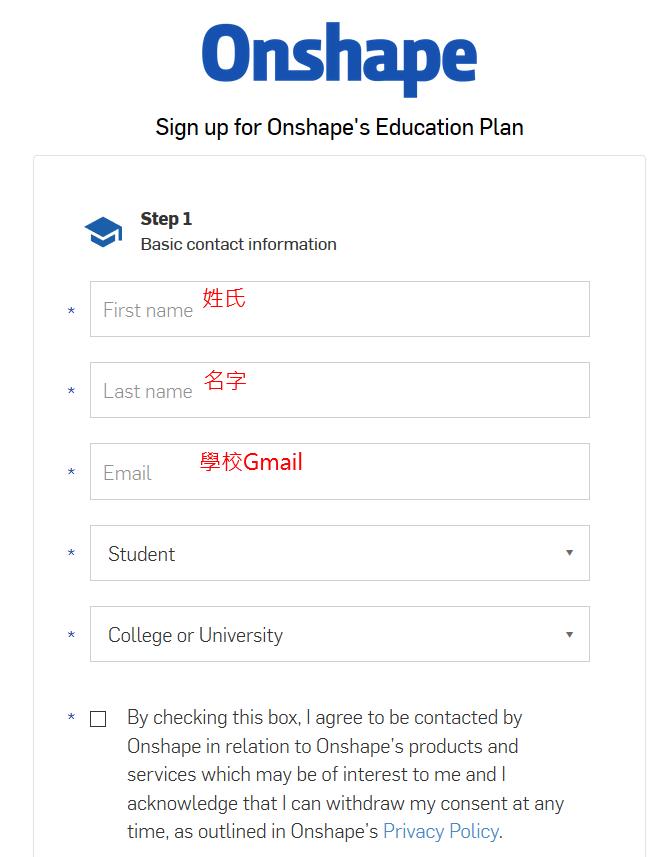Click the 'Basic contact information' subtitle
Screen dimensions: 671x857
coord(238,244)
